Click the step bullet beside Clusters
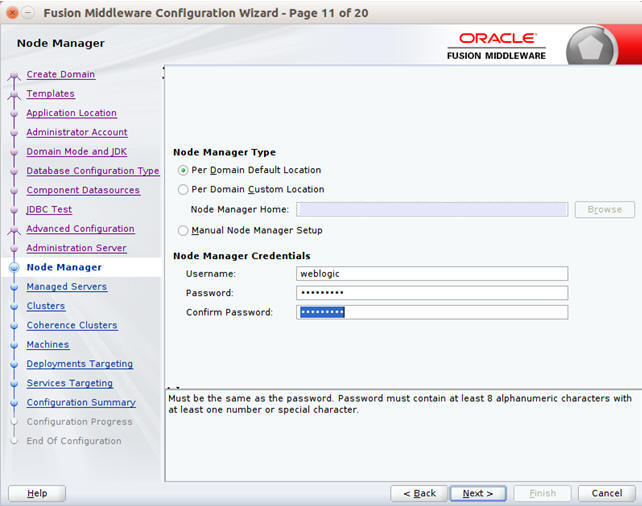Image resolution: width=642 pixels, height=506 pixels. 14,306
